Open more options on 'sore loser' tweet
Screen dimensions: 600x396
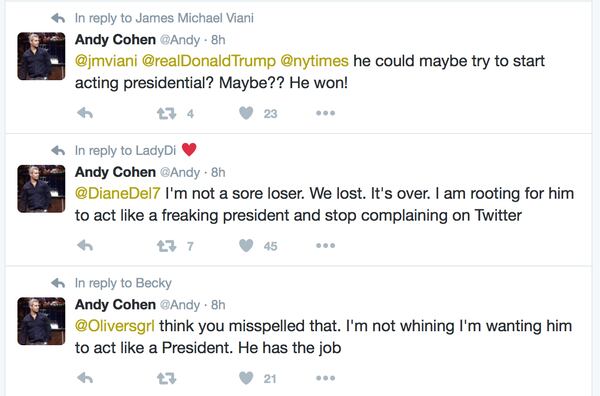326,246
